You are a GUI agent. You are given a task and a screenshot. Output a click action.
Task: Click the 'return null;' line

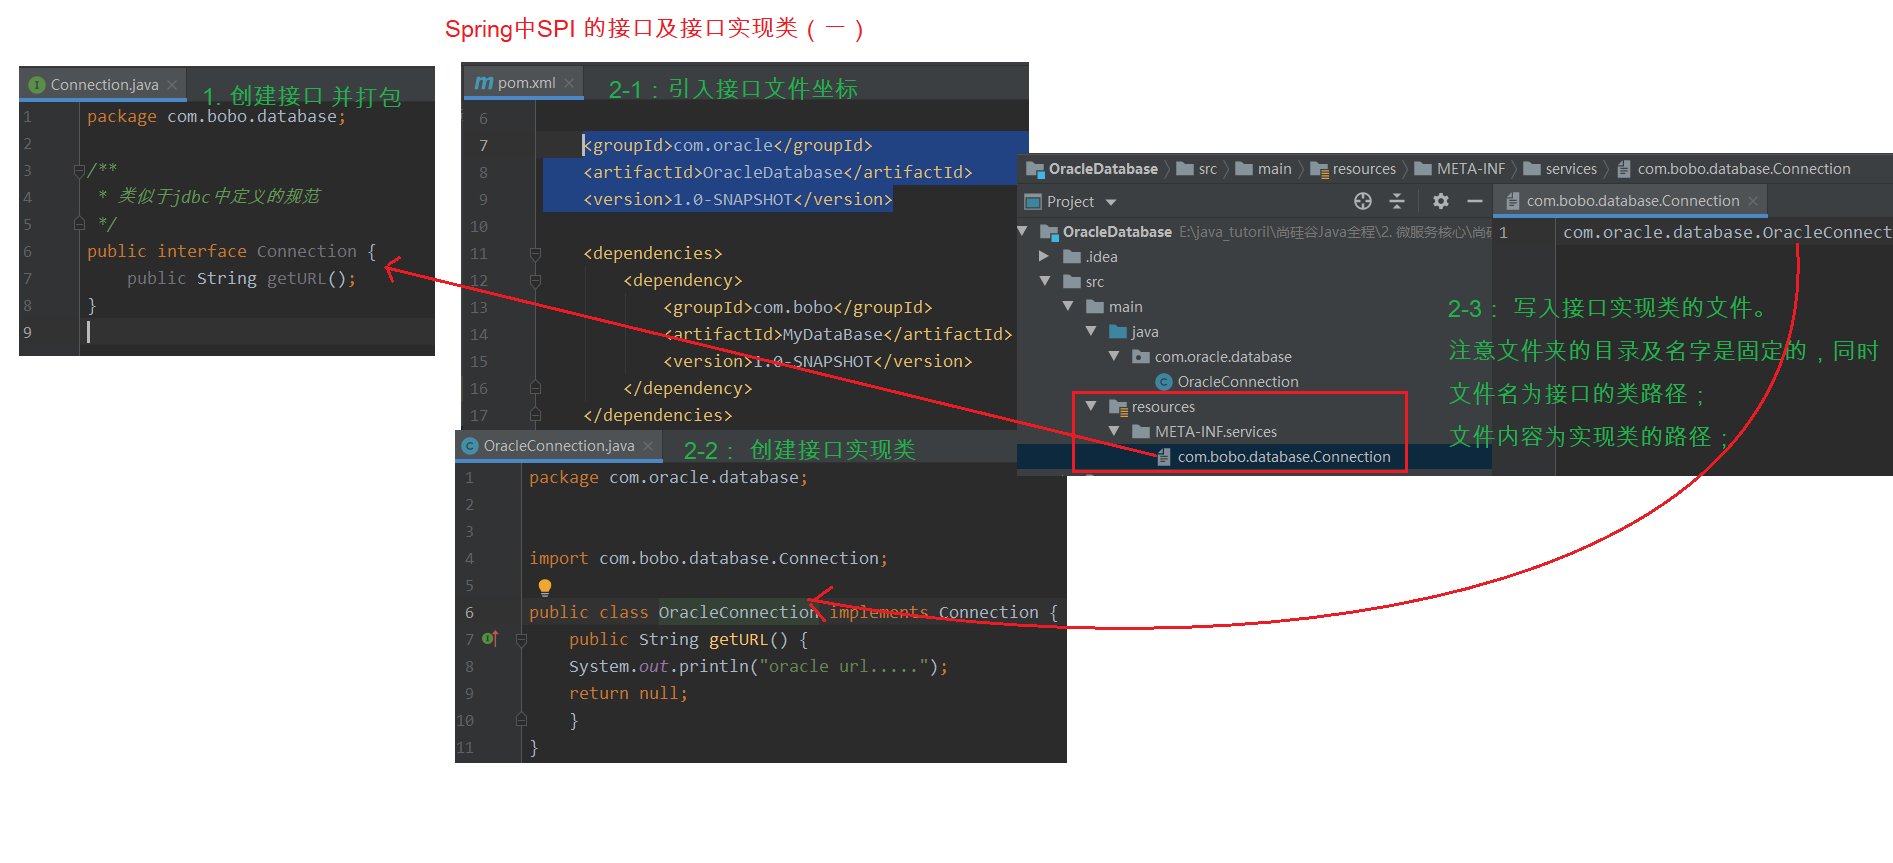(x=628, y=693)
